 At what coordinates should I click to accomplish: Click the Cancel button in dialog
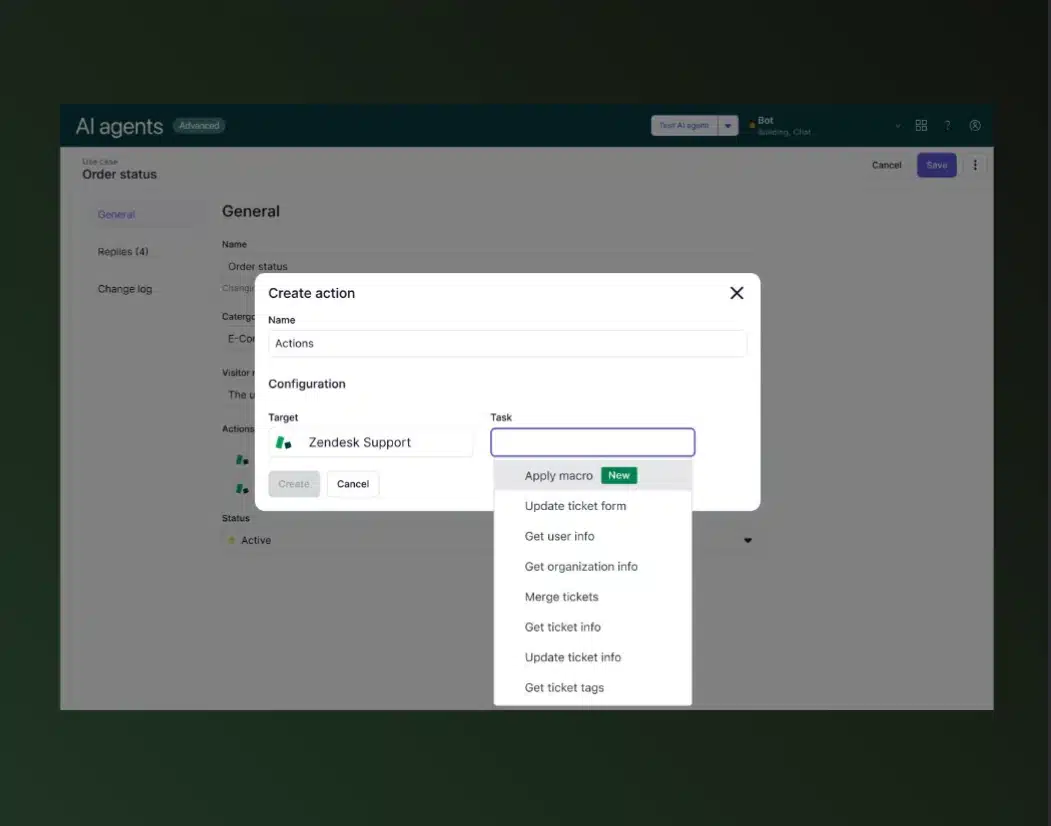[x=353, y=484]
